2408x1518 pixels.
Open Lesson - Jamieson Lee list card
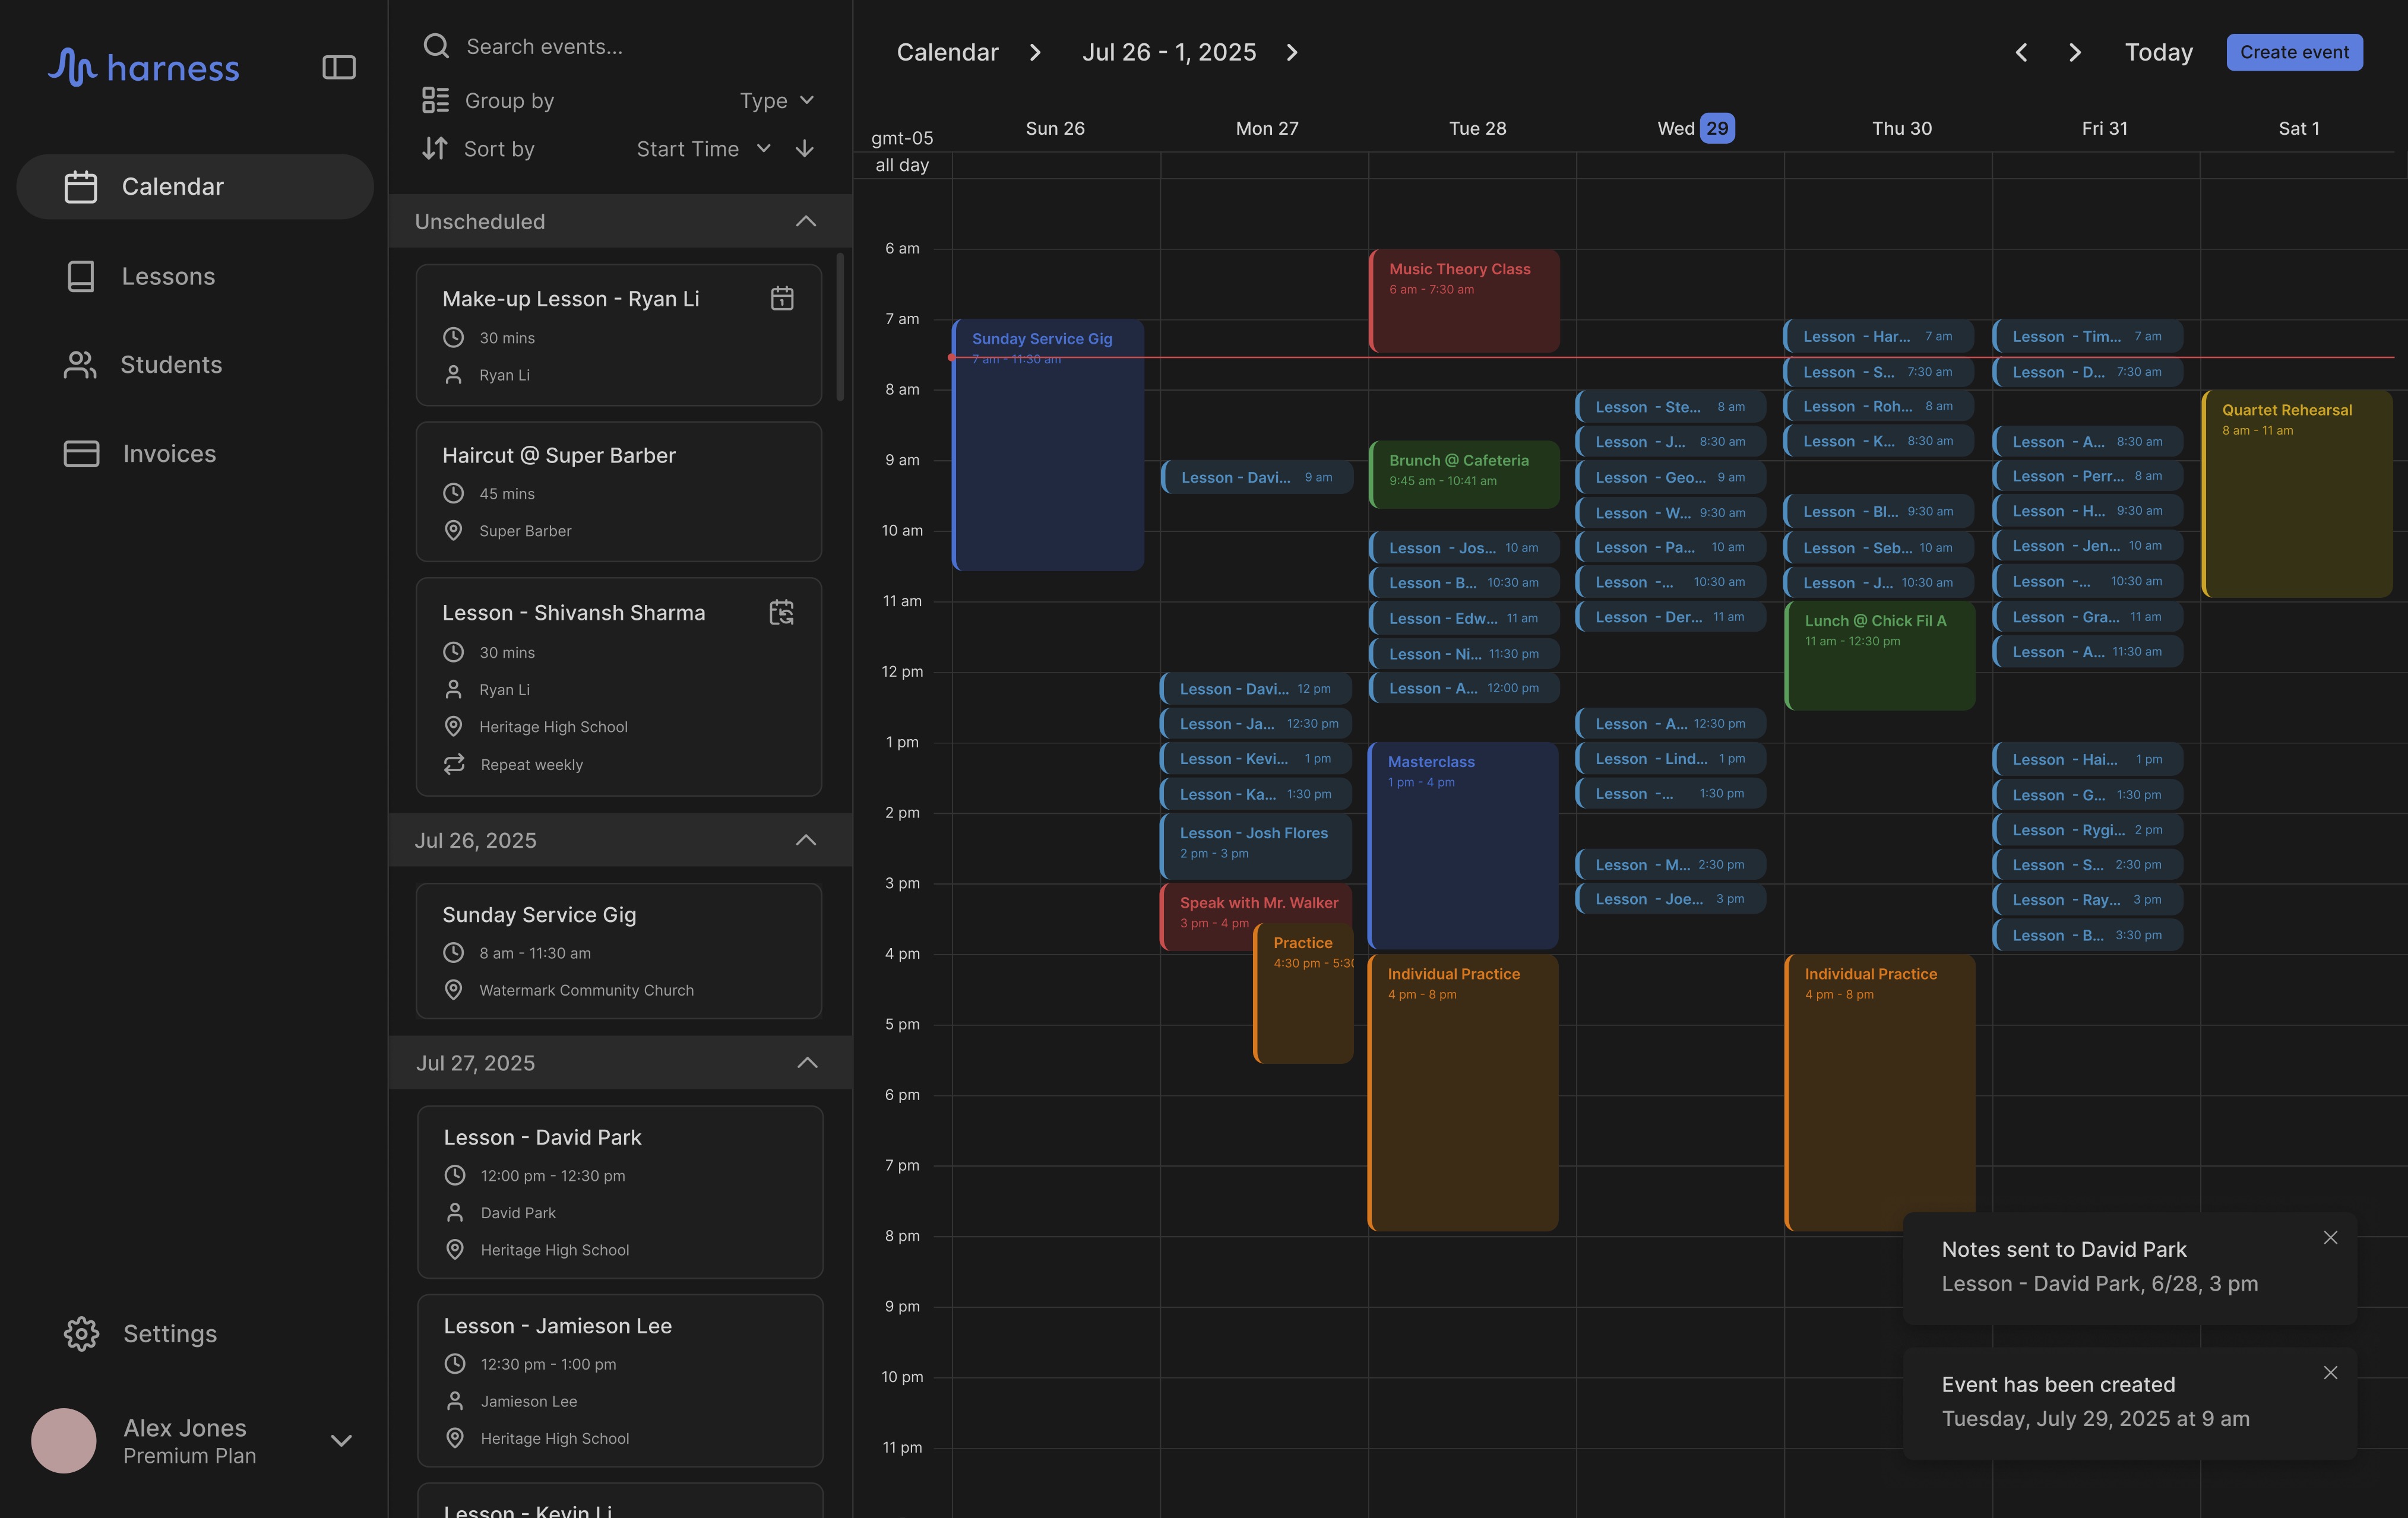click(x=620, y=1380)
